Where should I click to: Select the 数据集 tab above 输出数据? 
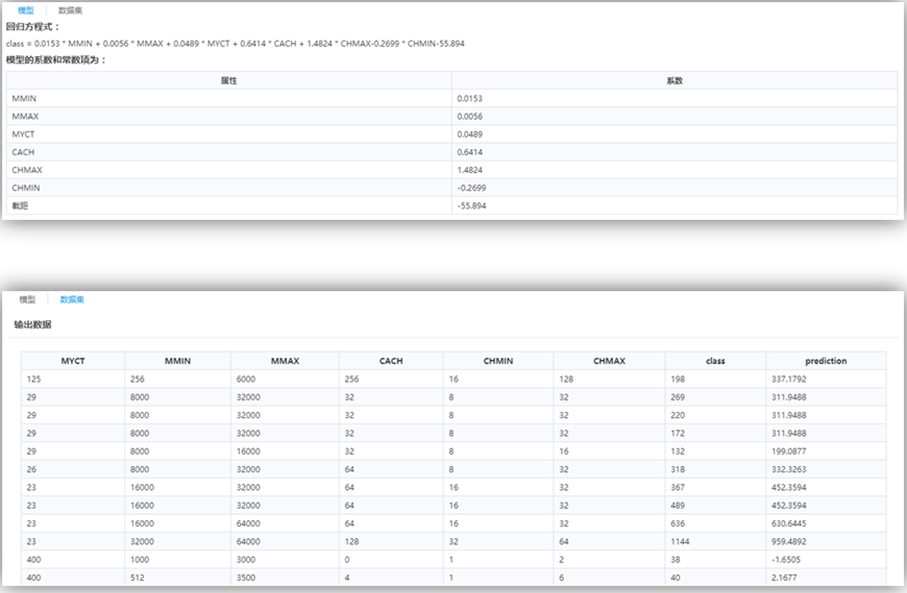point(72,299)
